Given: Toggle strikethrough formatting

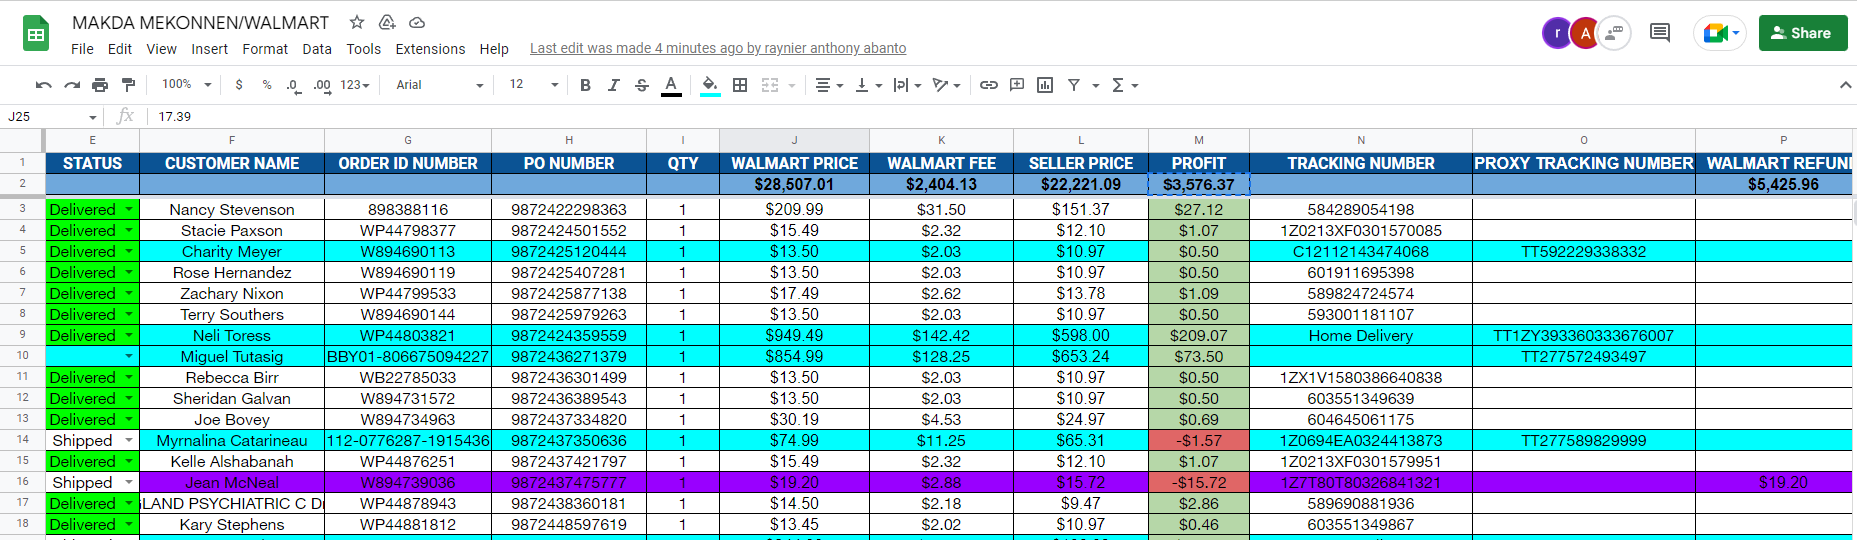Looking at the screenshot, I should coord(642,85).
